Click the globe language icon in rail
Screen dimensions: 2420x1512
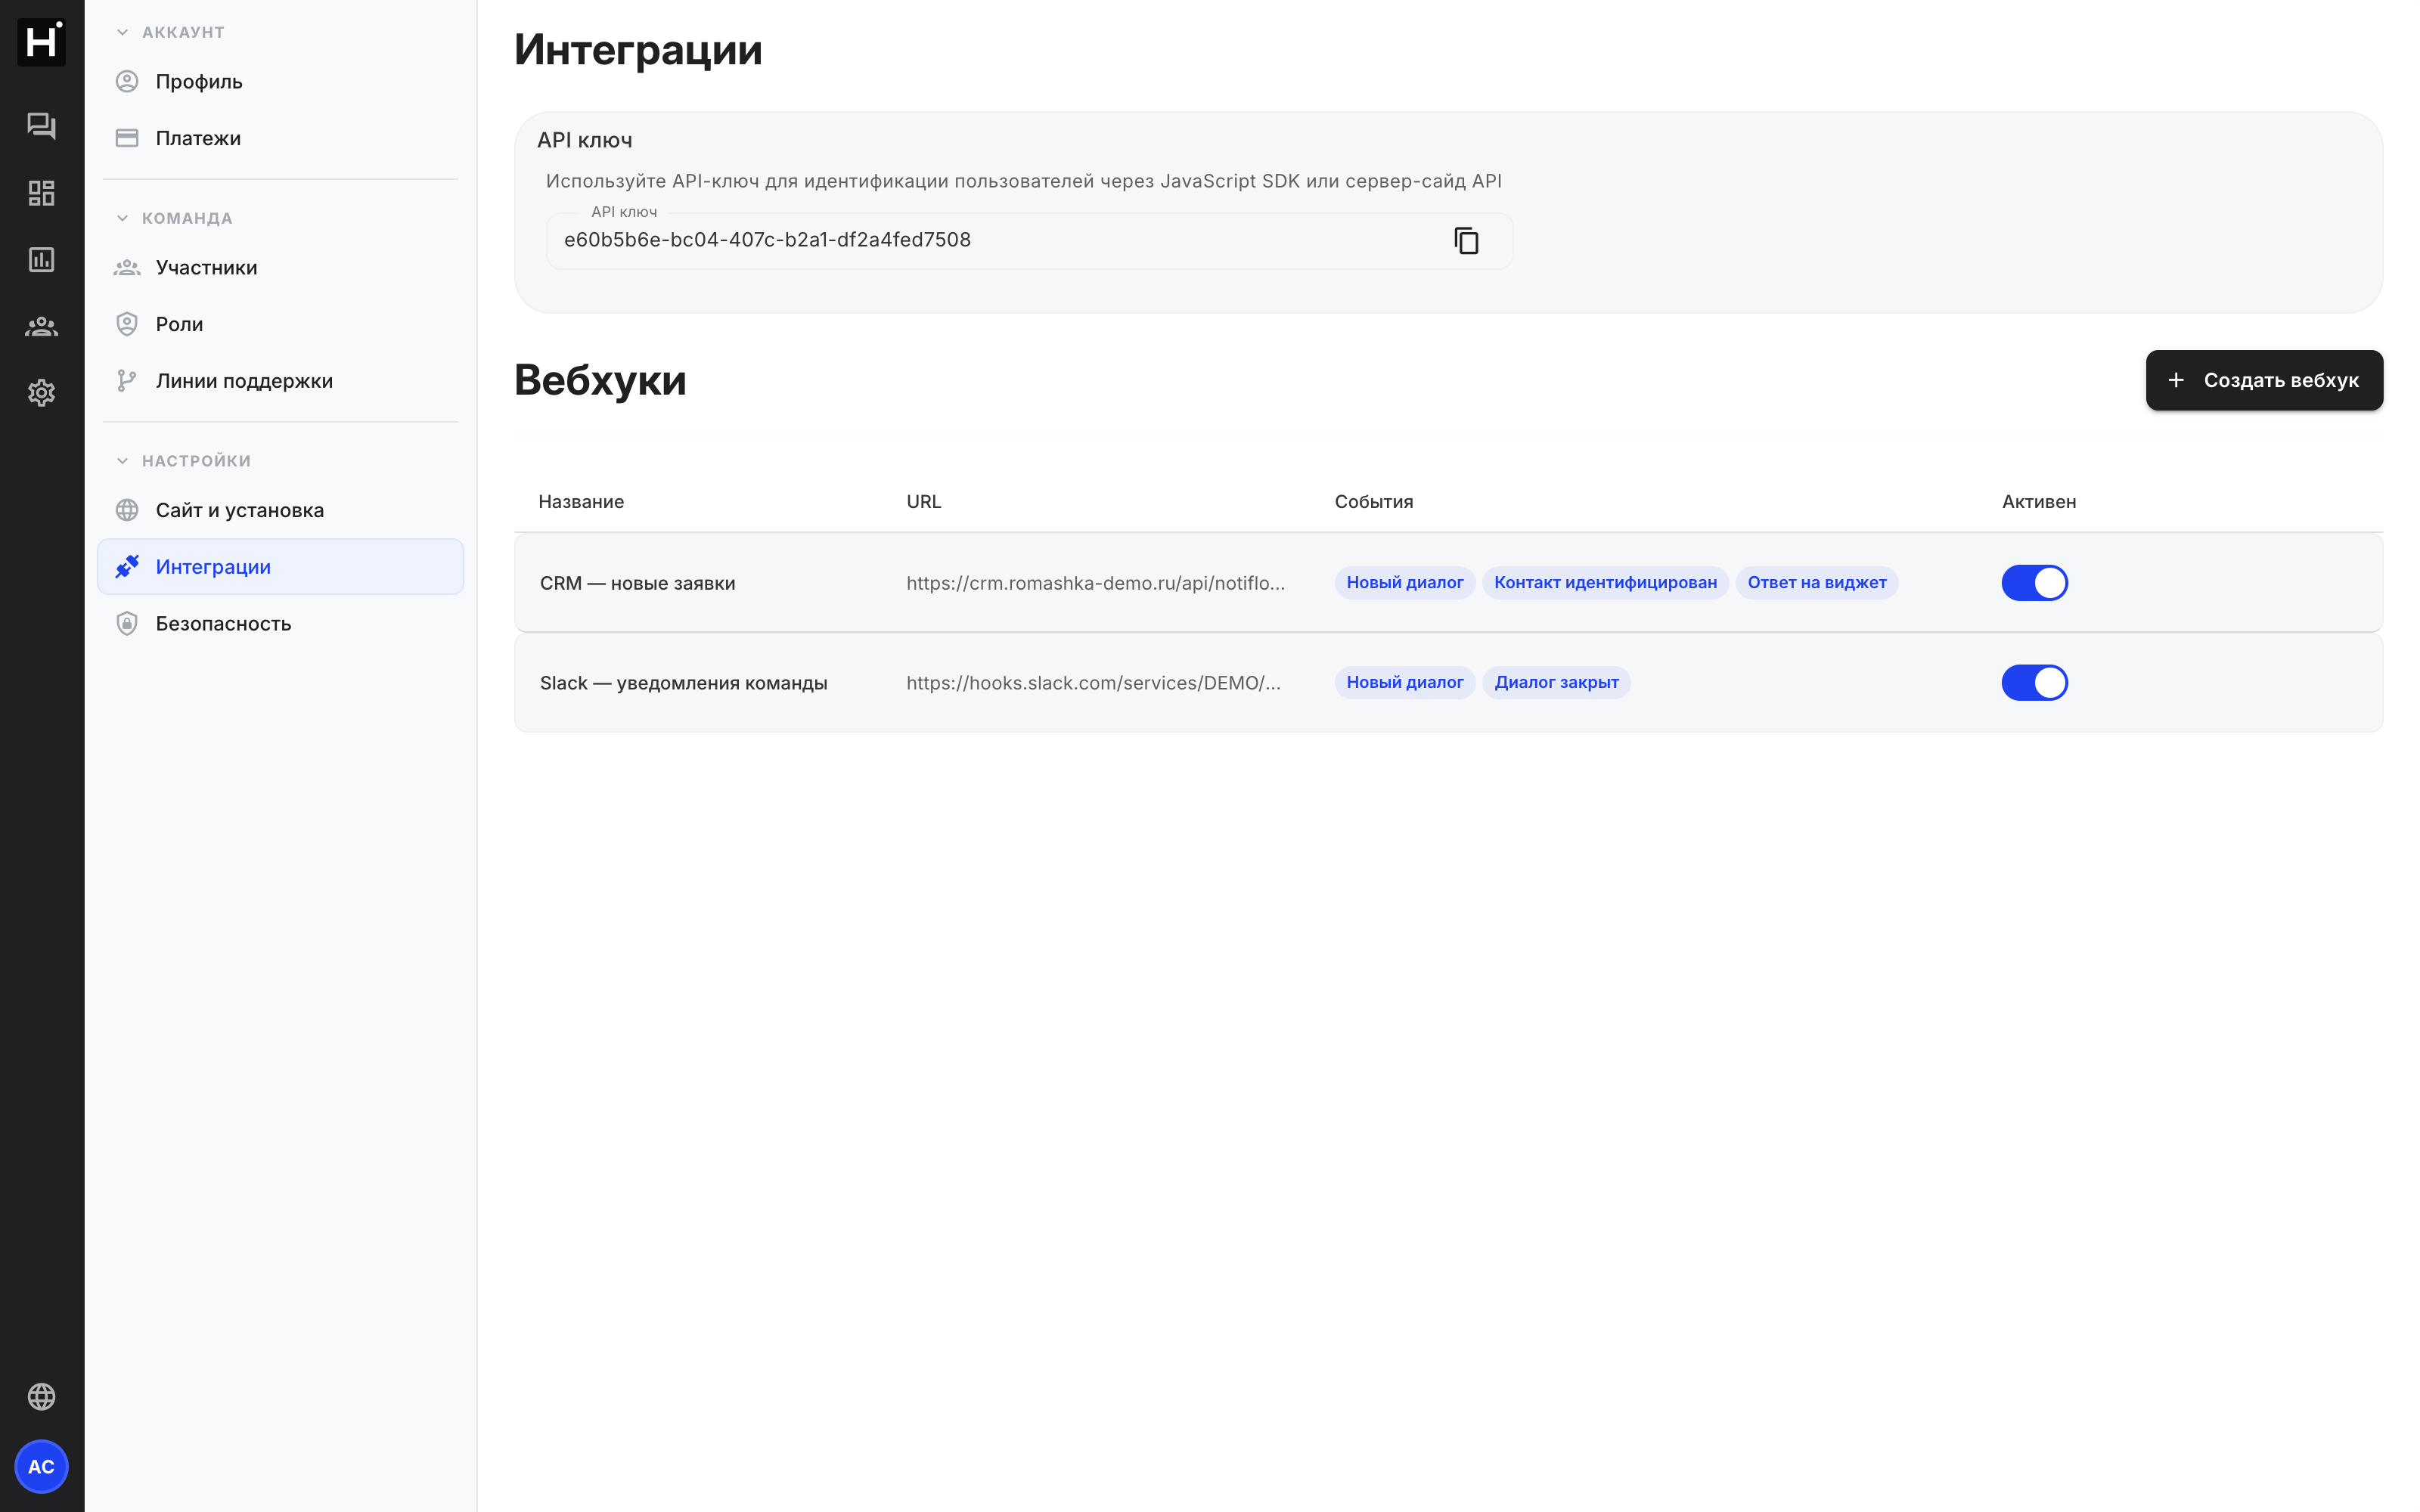click(41, 1396)
